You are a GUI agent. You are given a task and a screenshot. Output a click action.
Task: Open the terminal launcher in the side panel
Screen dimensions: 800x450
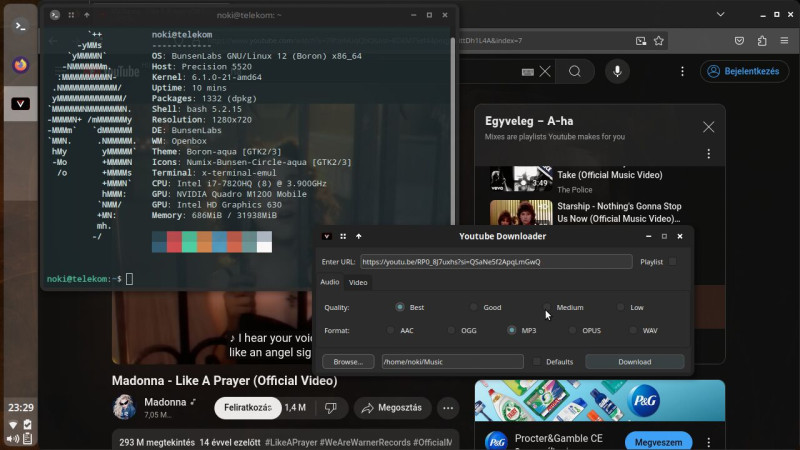point(20,26)
